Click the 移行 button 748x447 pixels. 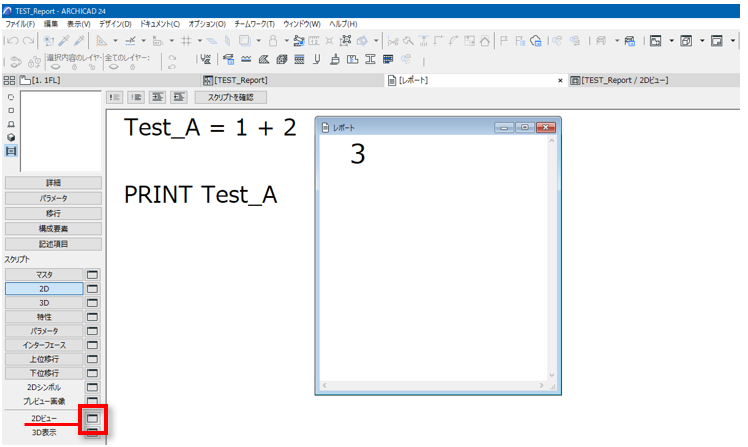coord(53,213)
